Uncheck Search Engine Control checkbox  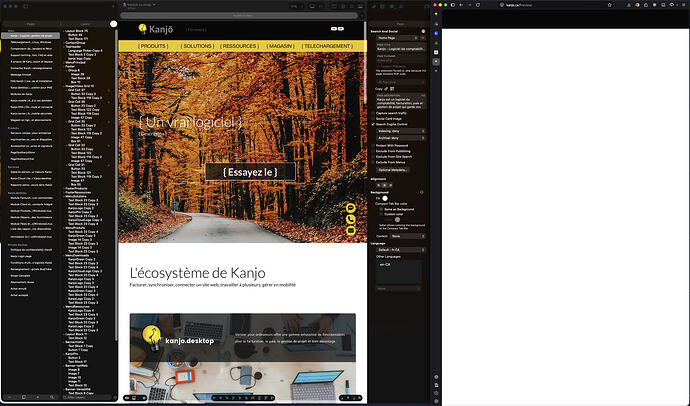373,124
